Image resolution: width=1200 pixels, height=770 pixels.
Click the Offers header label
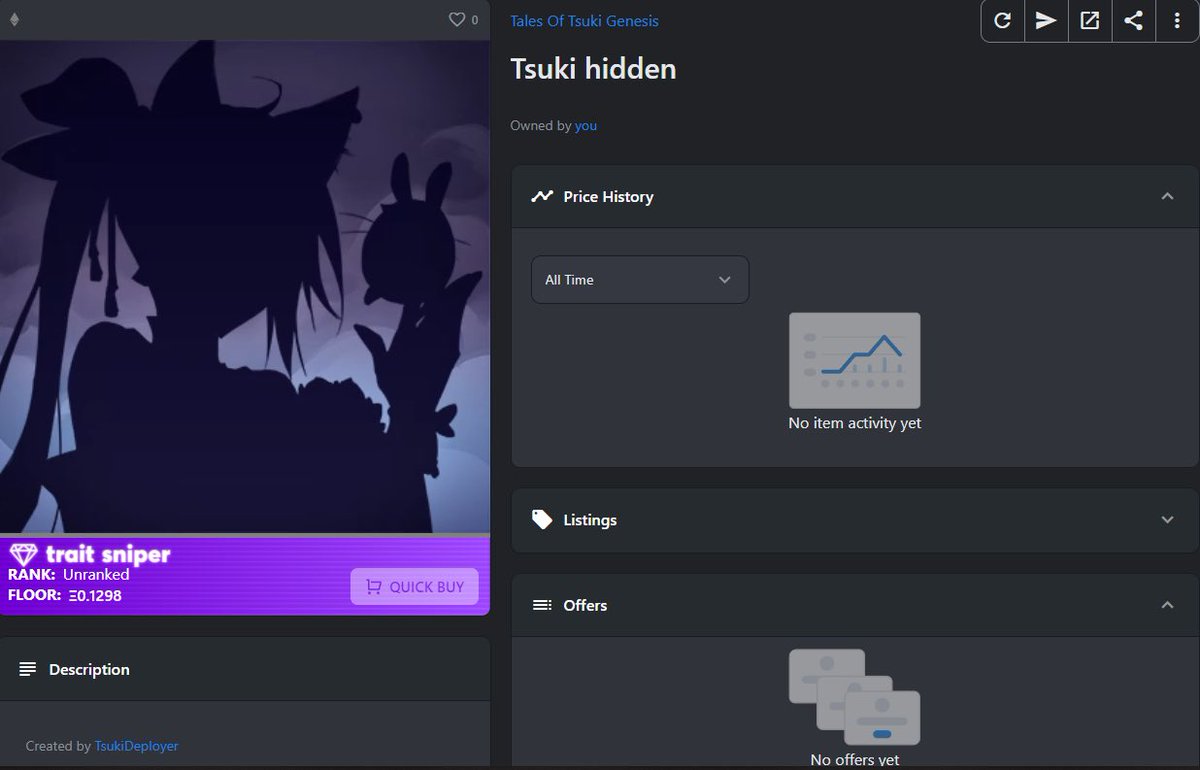click(585, 605)
